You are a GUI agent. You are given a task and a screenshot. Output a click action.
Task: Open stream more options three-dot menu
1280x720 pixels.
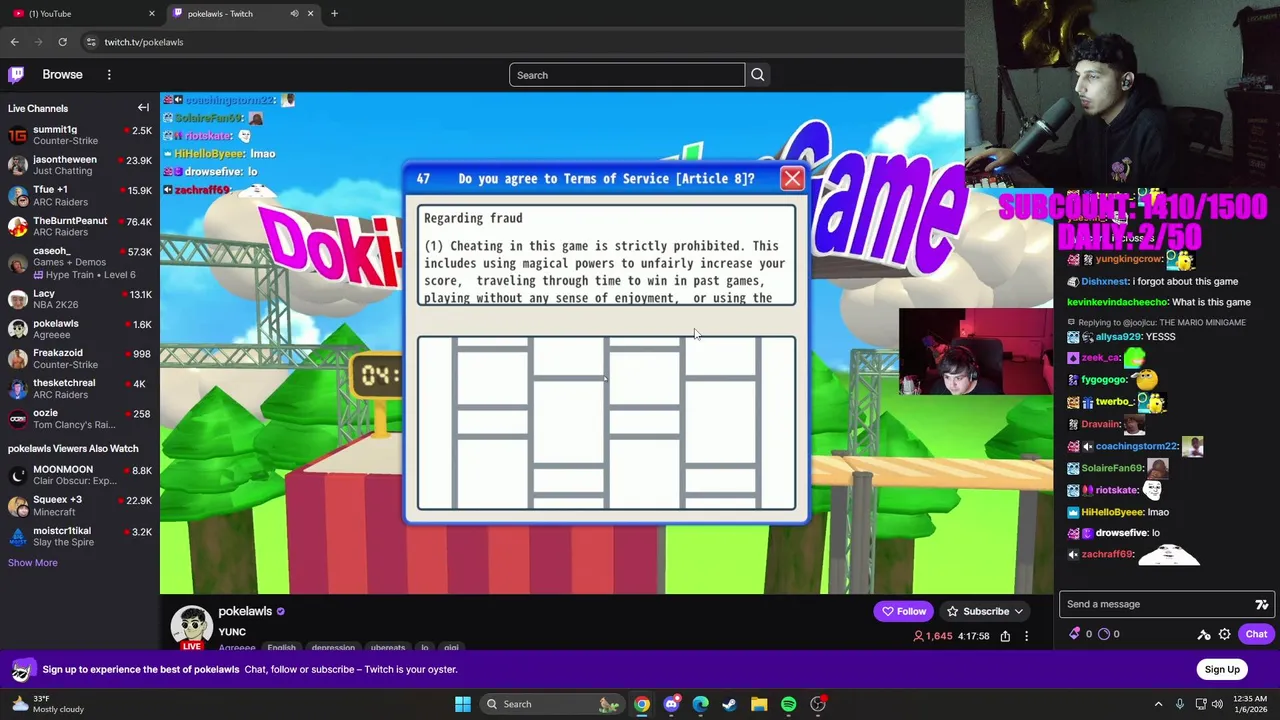(x=1026, y=636)
